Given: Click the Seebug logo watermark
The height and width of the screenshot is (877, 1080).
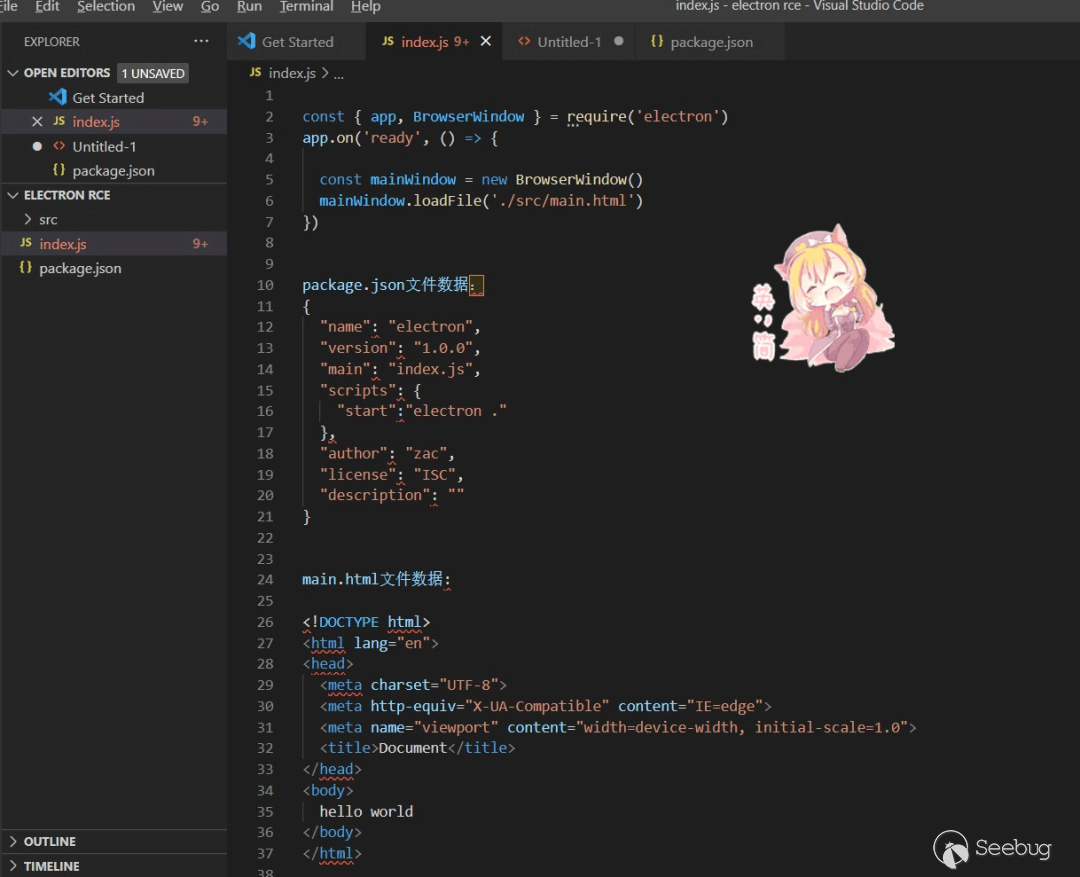Looking at the screenshot, I should point(993,849).
